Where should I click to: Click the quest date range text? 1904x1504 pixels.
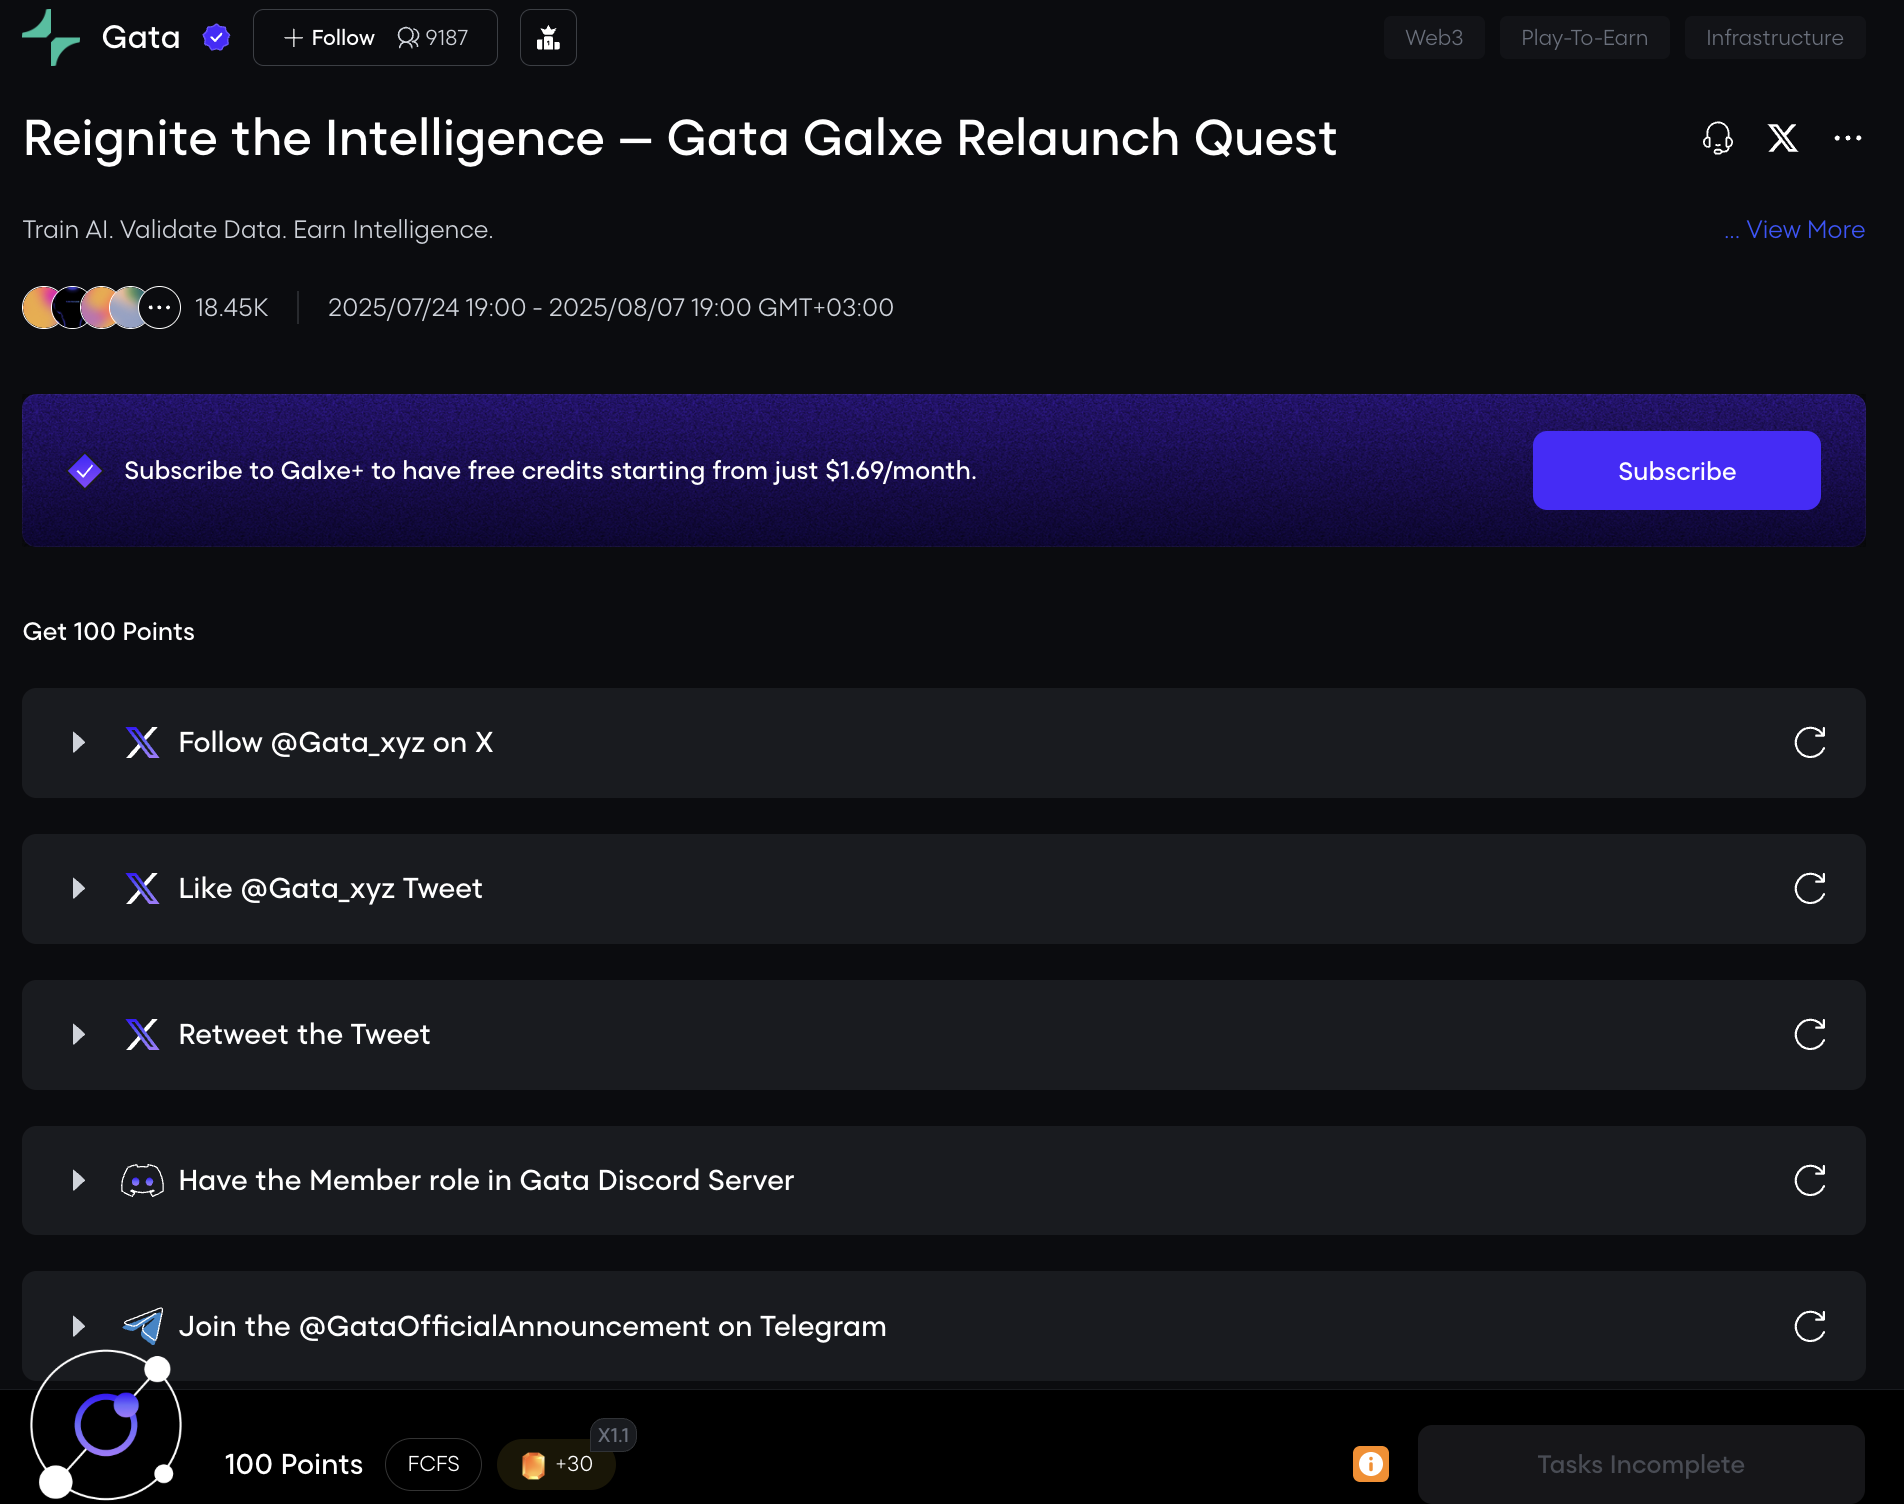(x=611, y=308)
